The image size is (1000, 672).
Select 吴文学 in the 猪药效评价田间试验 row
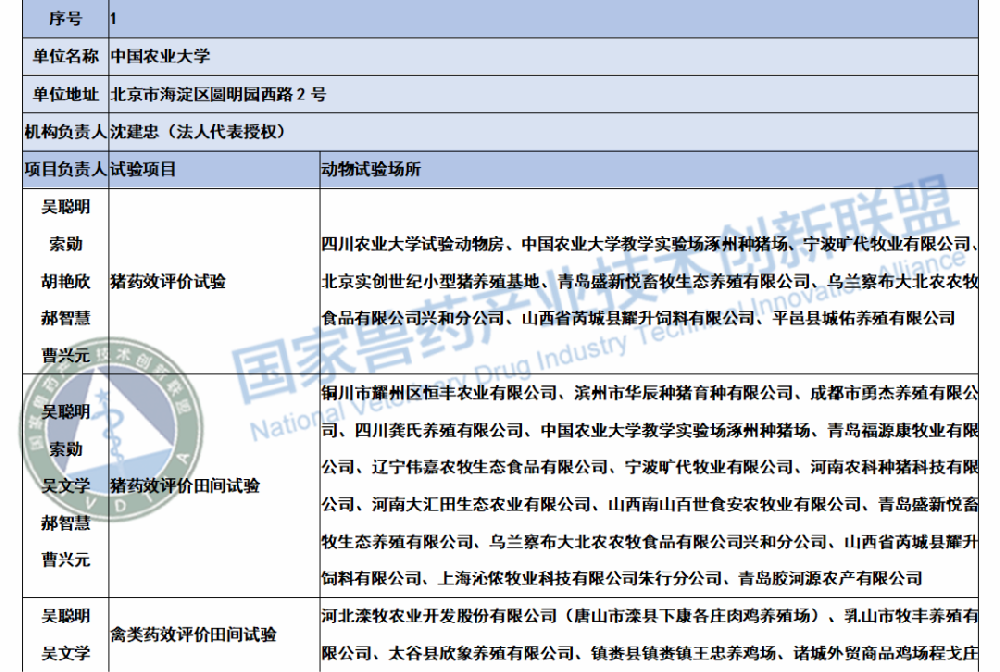tap(66, 486)
